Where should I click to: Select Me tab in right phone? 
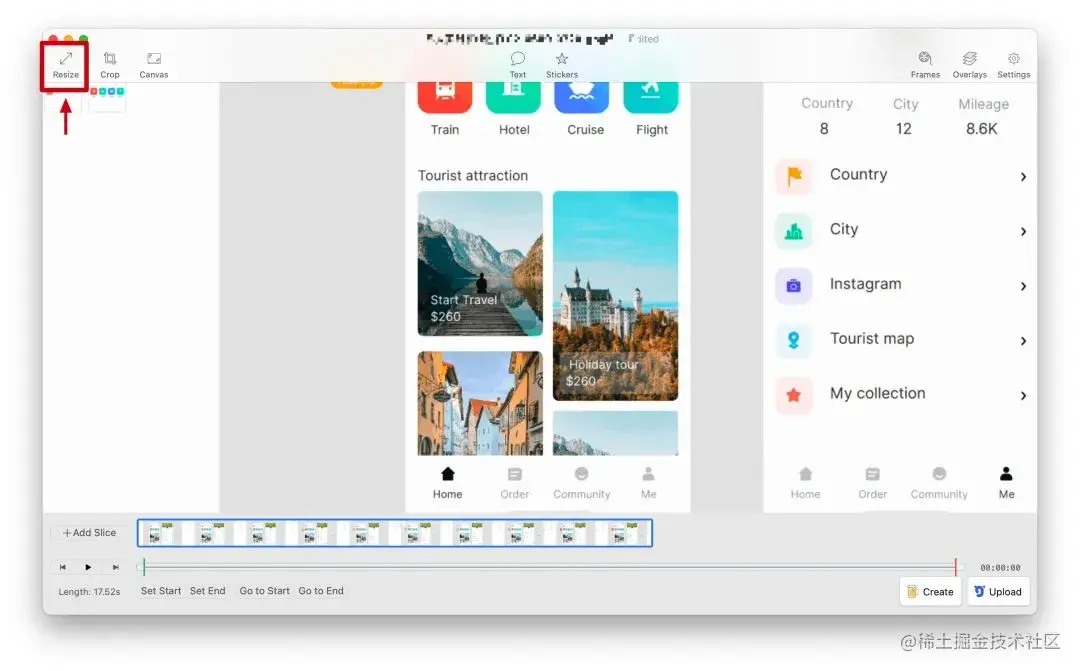[1006, 483]
